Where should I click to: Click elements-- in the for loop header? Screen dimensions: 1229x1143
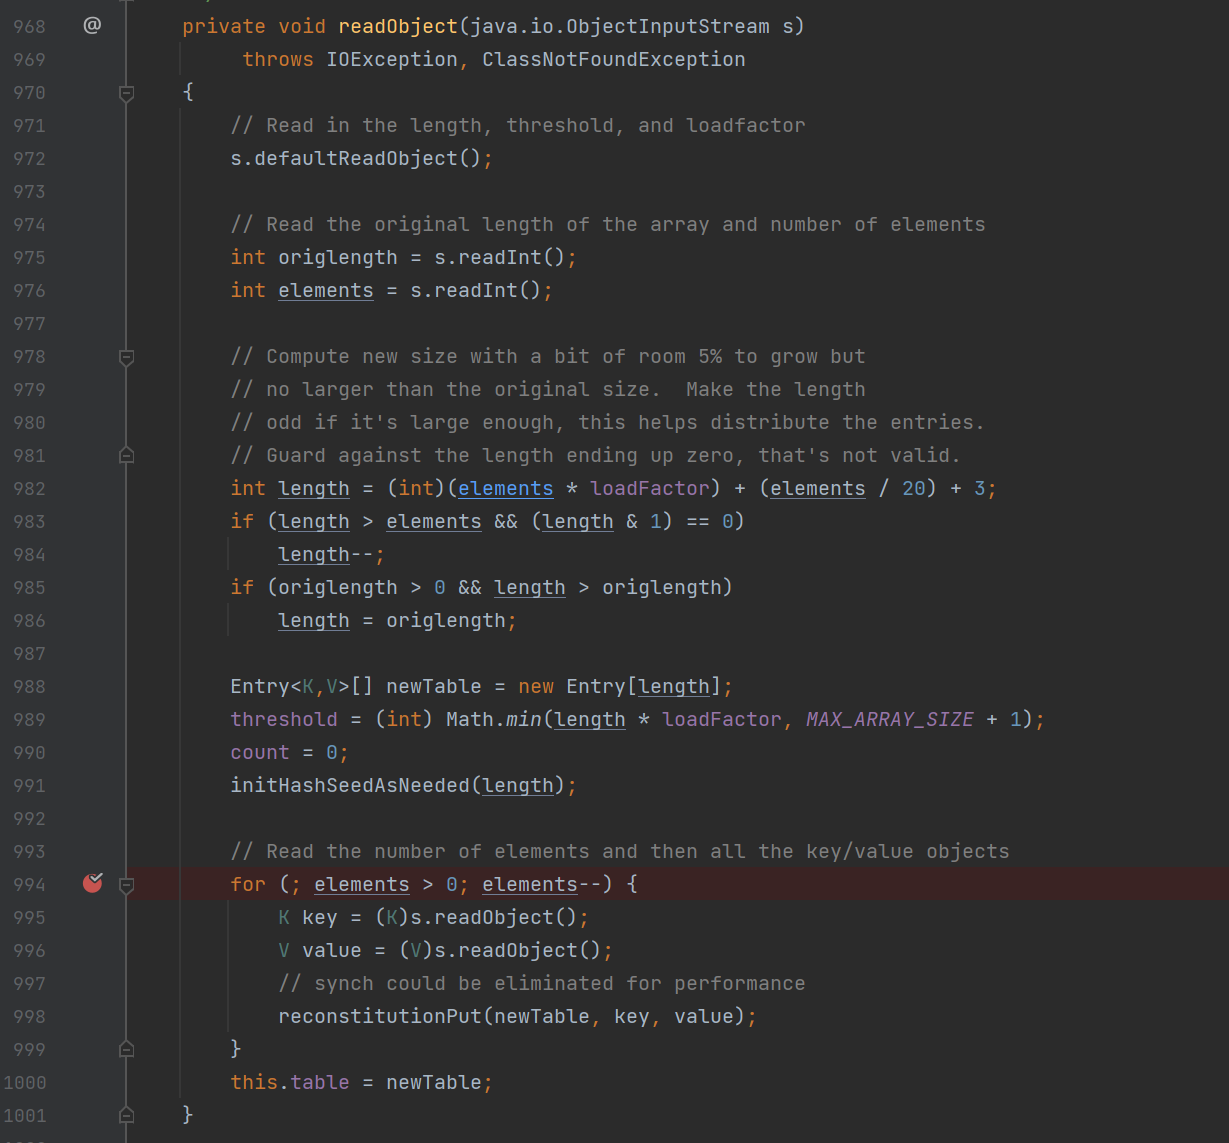click(x=542, y=884)
